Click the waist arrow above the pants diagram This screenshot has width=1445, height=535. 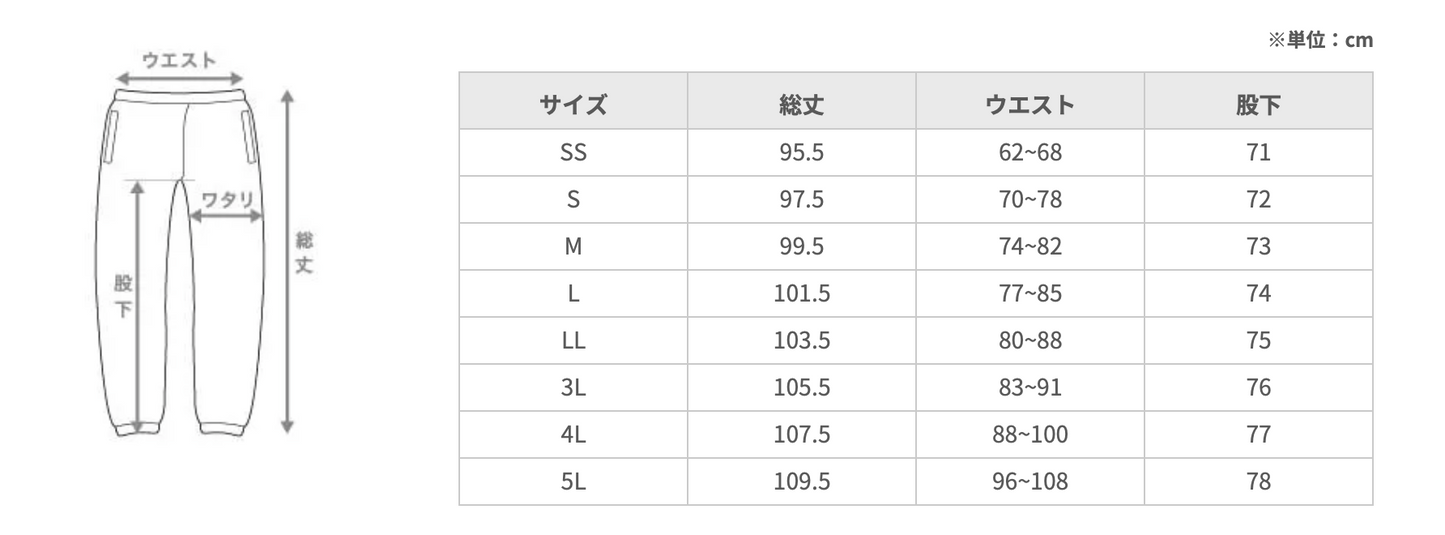[179, 79]
